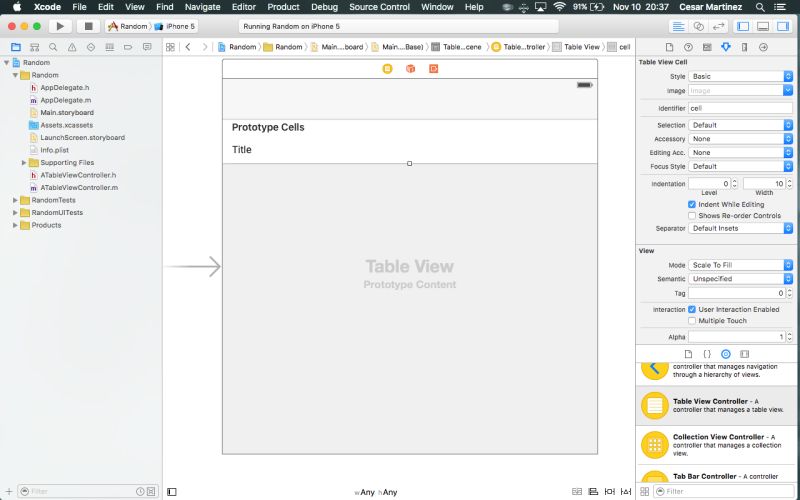This screenshot has width=800, height=500.
Task: Open the Source Control menu
Action: tap(379, 7)
